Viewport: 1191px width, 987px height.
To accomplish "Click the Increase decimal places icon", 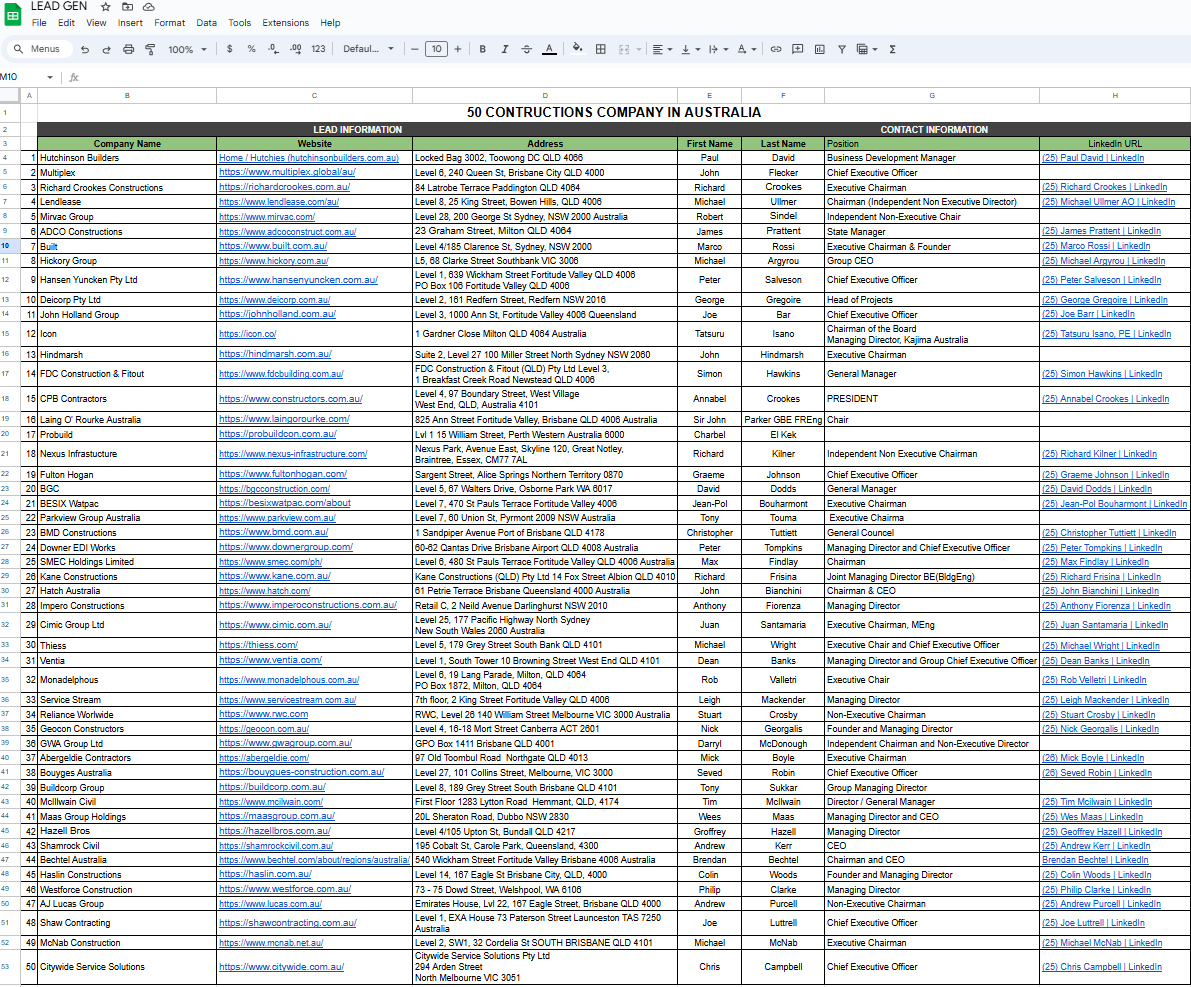I will click(x=296, y=48).
